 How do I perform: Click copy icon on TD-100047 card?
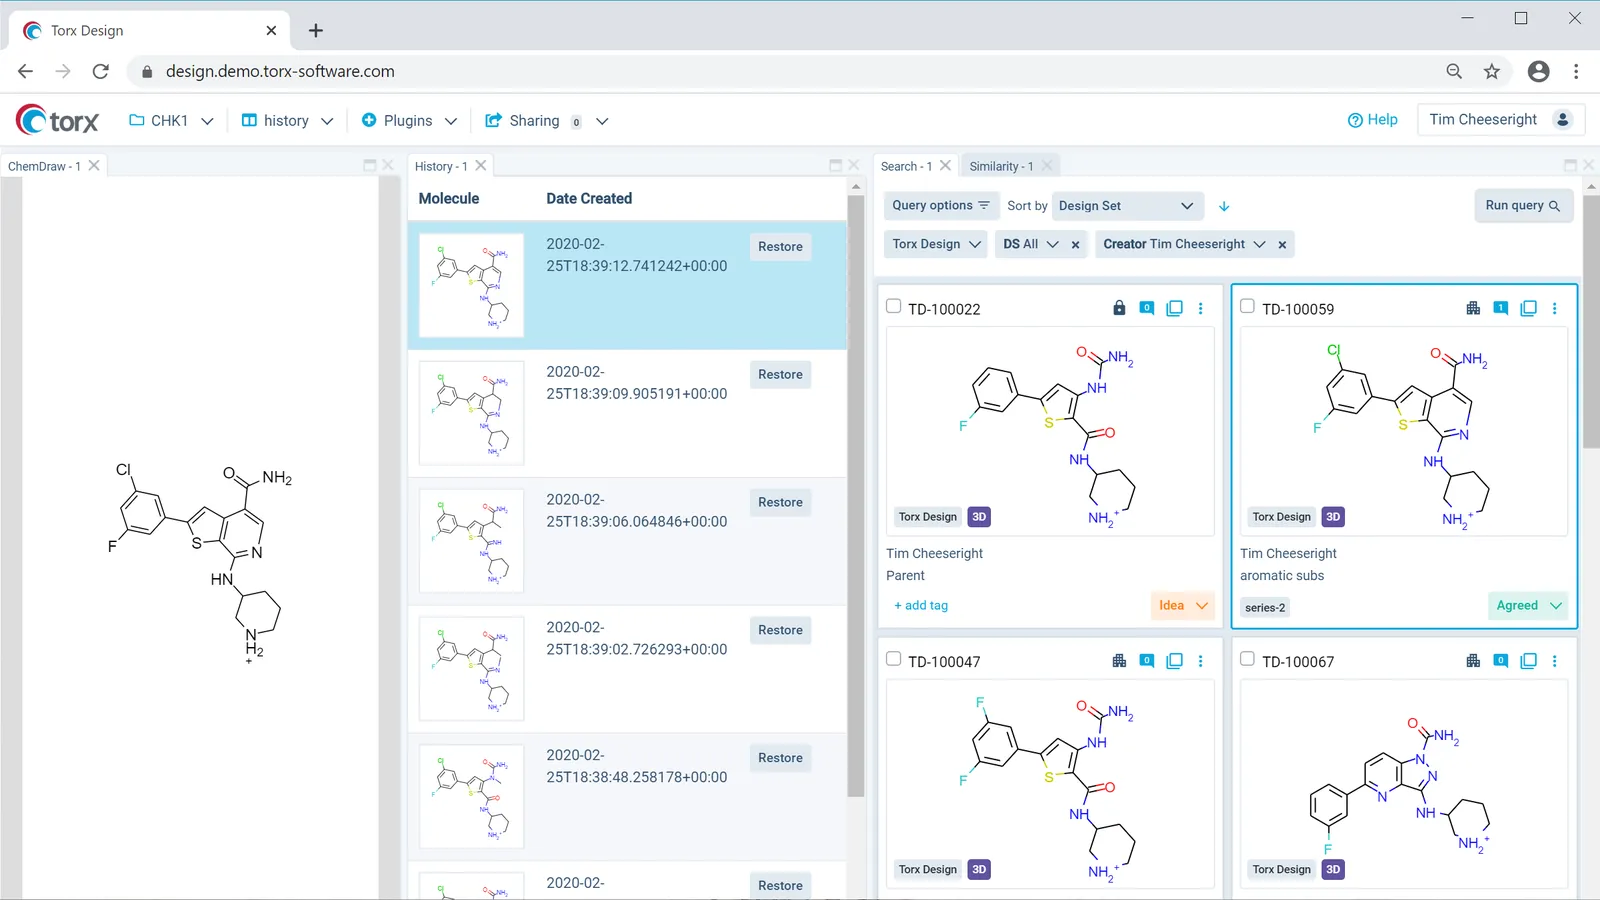click(x=1175, y=660)
